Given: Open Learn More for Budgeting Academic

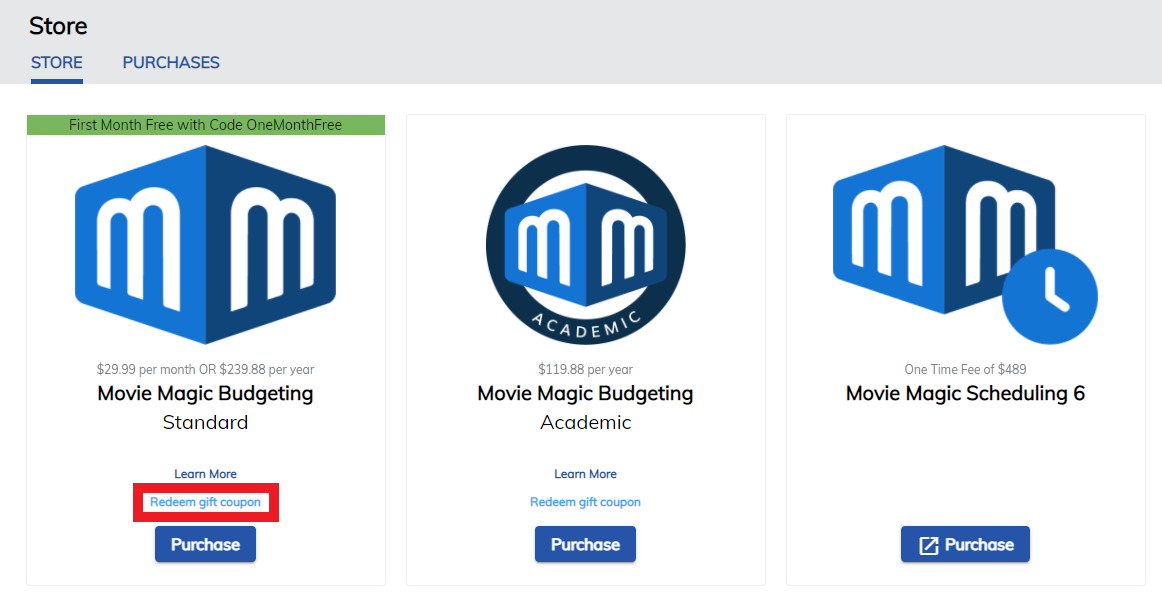Looking at the screenshot, I should pyautogui.click(x=585, y=473).
